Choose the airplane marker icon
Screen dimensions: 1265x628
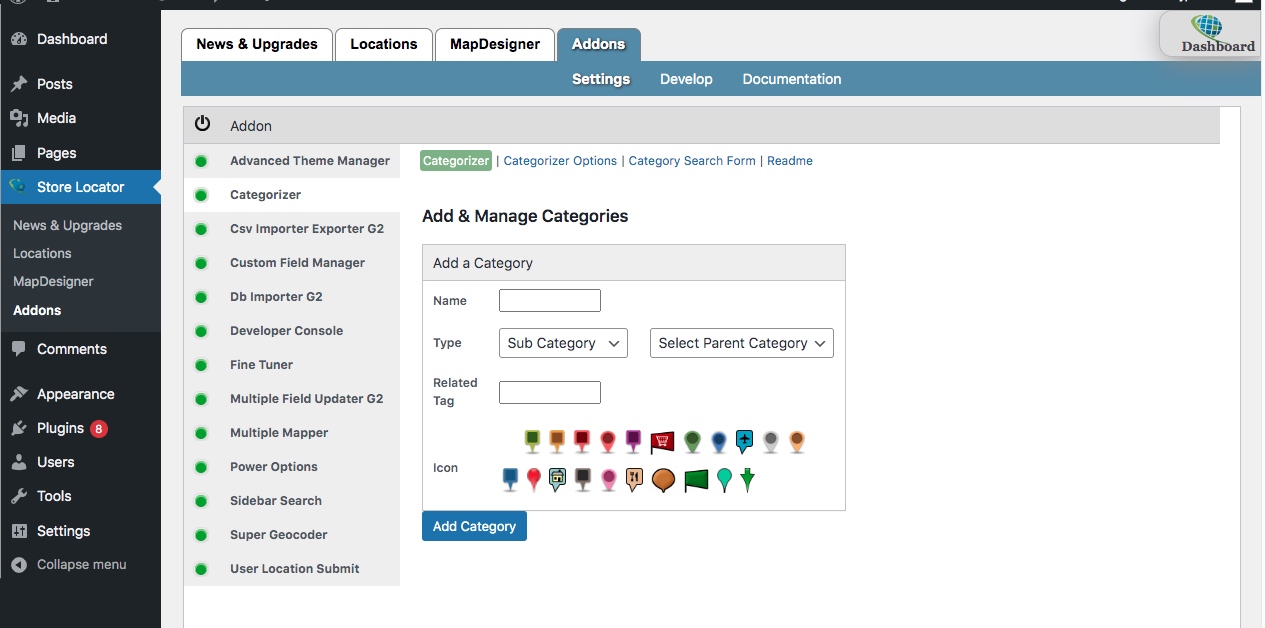744,441
